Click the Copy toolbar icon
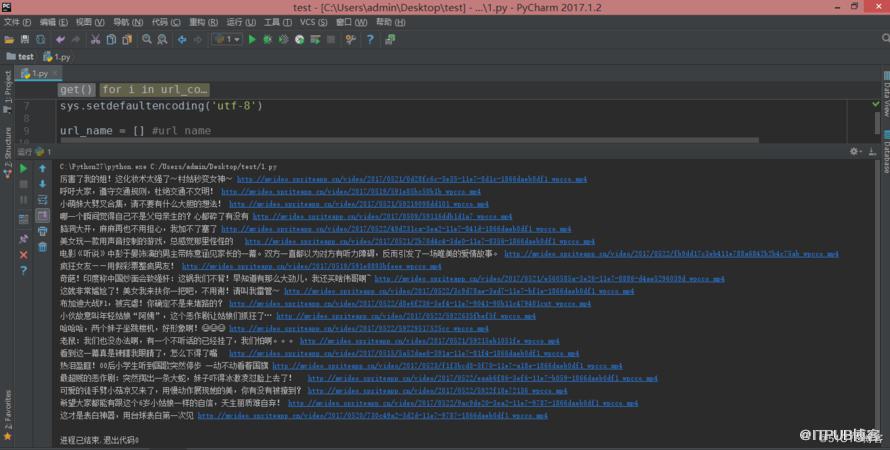Screen dimensions: 890x450 point(111,39)
